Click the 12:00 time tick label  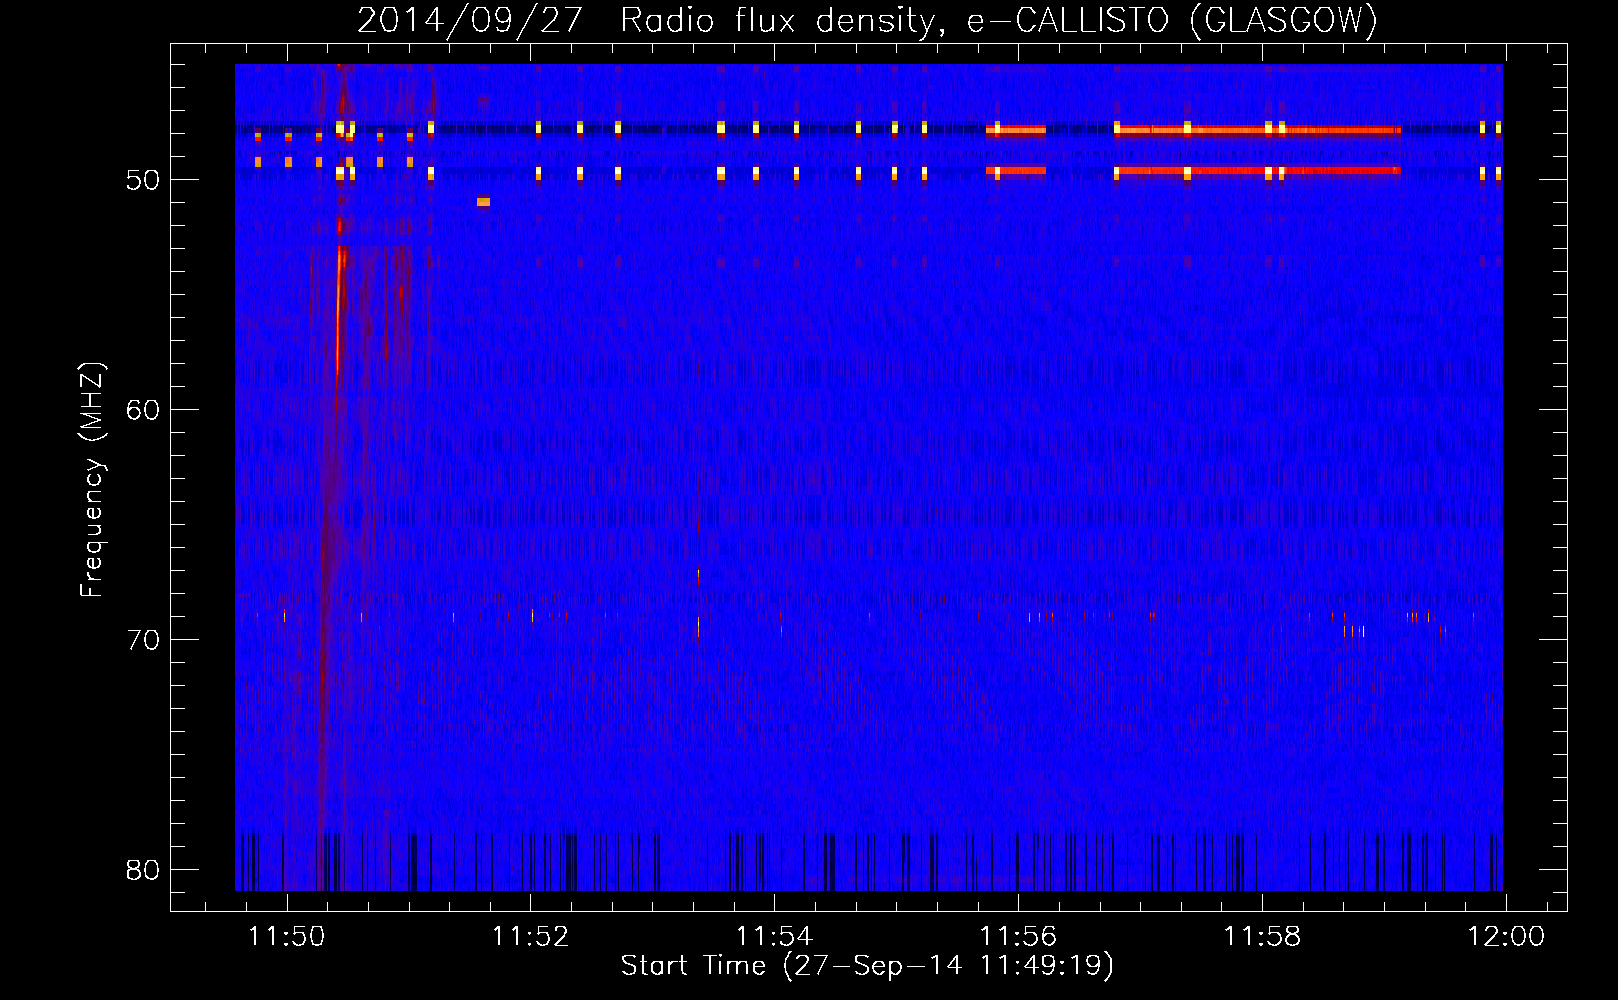click(x=1506, y=937)
